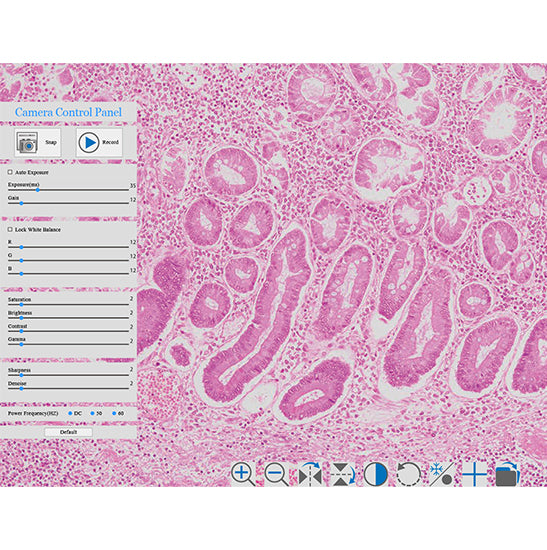Start recording with the Record play icon
This screenshot has height=550, width=547.
[x=89, y=142]
